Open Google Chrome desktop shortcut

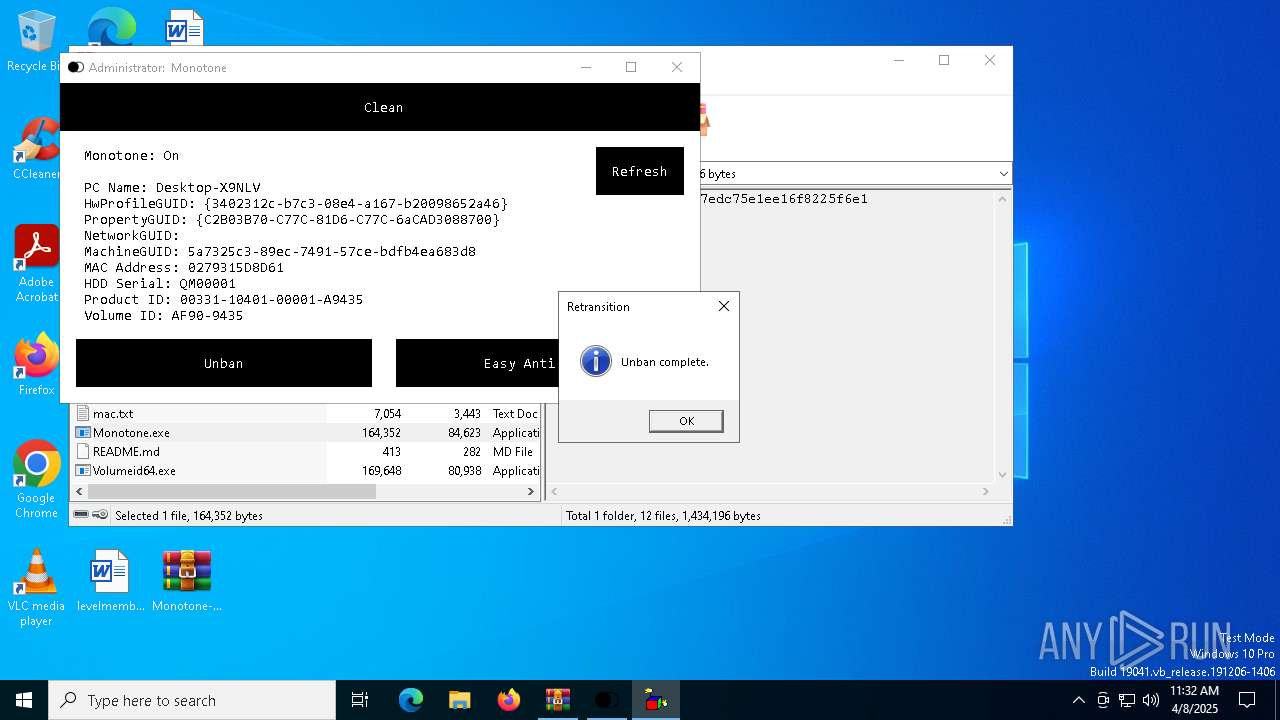click(36, 480)
